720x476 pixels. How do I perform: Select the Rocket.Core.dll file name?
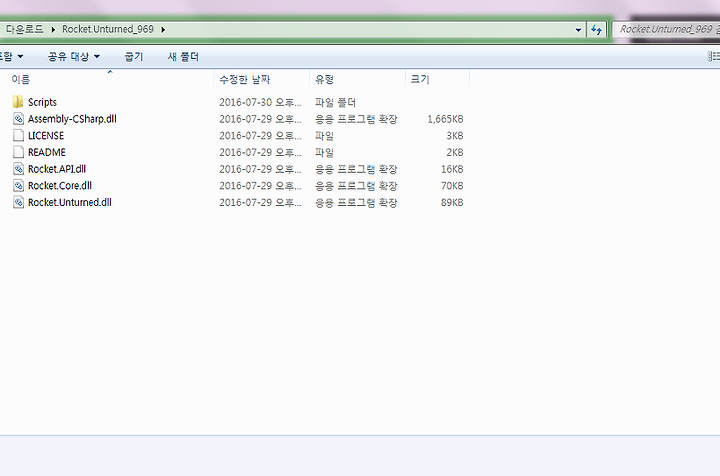tap(60, 185)
